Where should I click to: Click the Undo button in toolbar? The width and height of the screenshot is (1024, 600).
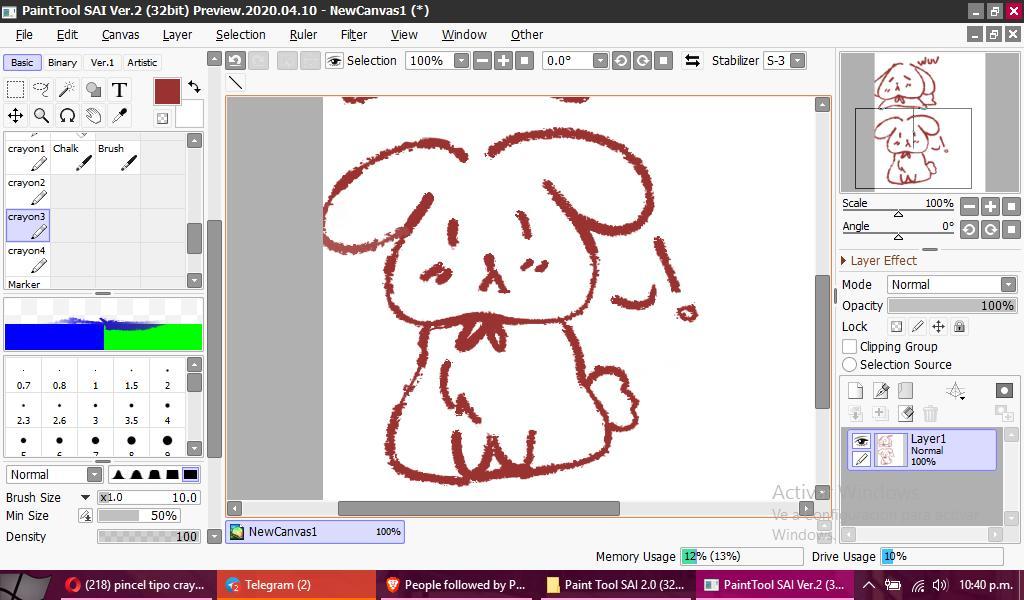point(235,61)
